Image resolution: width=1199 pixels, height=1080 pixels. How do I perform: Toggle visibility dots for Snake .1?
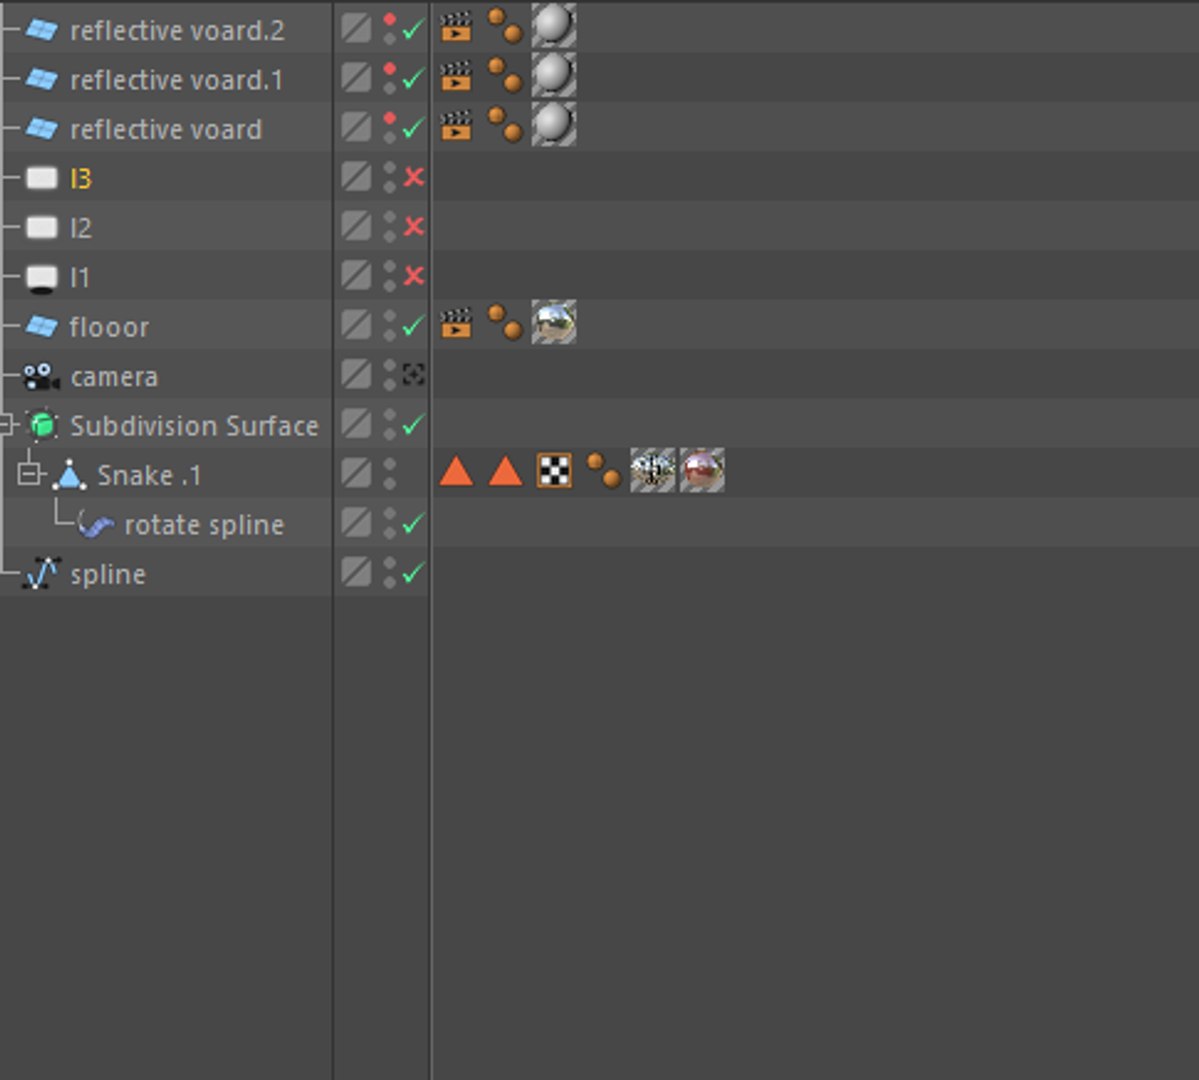[390, 473]
